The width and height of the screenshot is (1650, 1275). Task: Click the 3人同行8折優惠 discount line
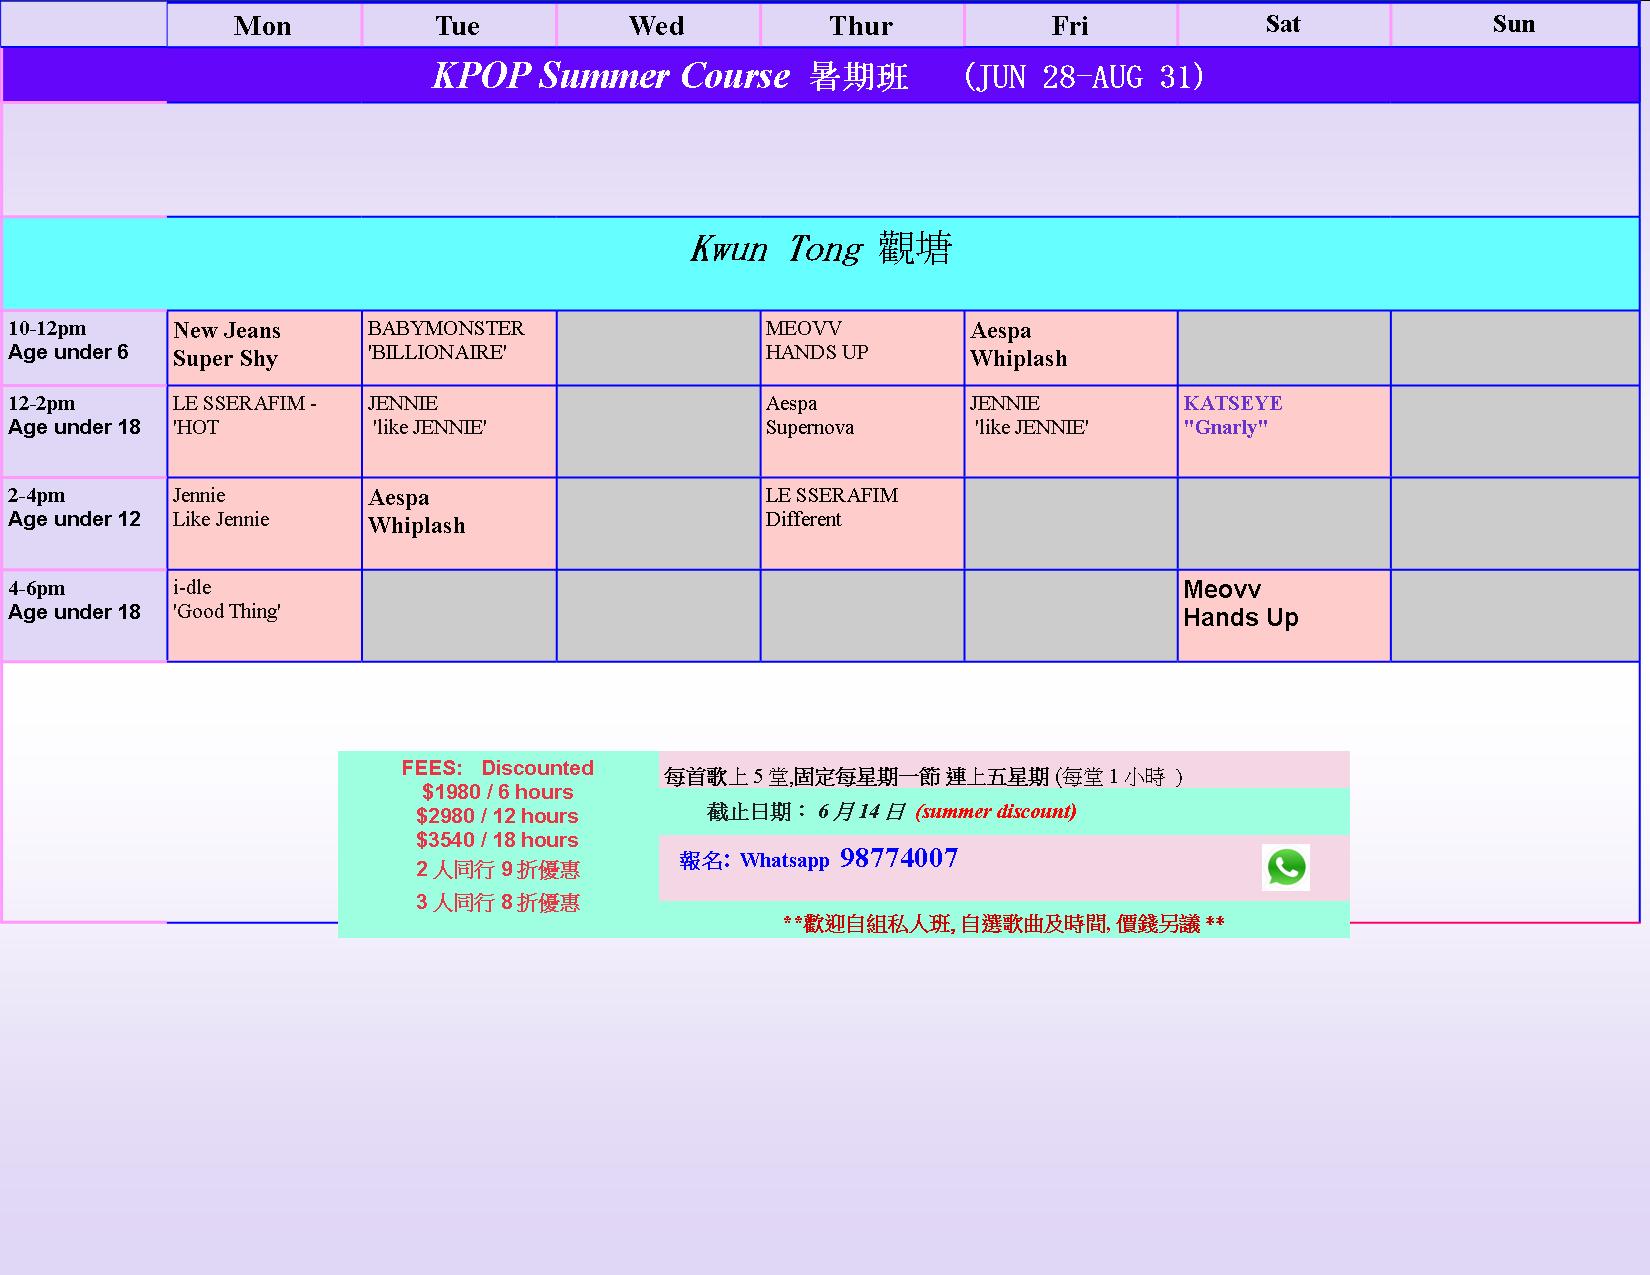point(497,902)
